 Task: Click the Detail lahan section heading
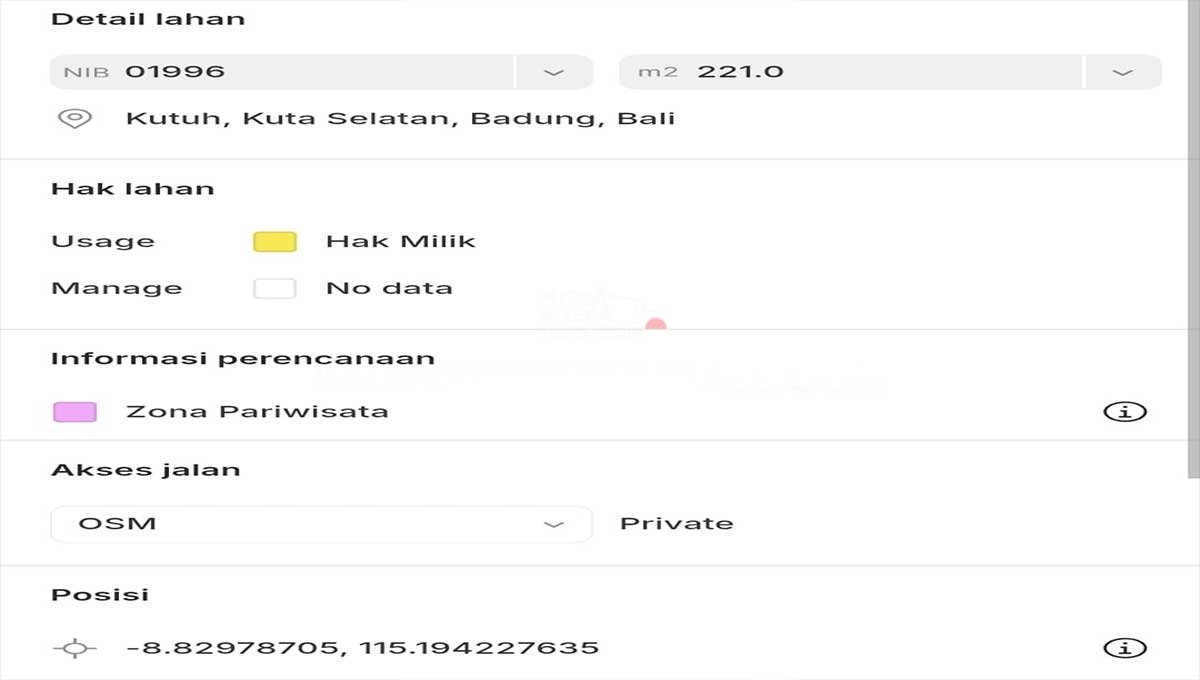(148, 19)
